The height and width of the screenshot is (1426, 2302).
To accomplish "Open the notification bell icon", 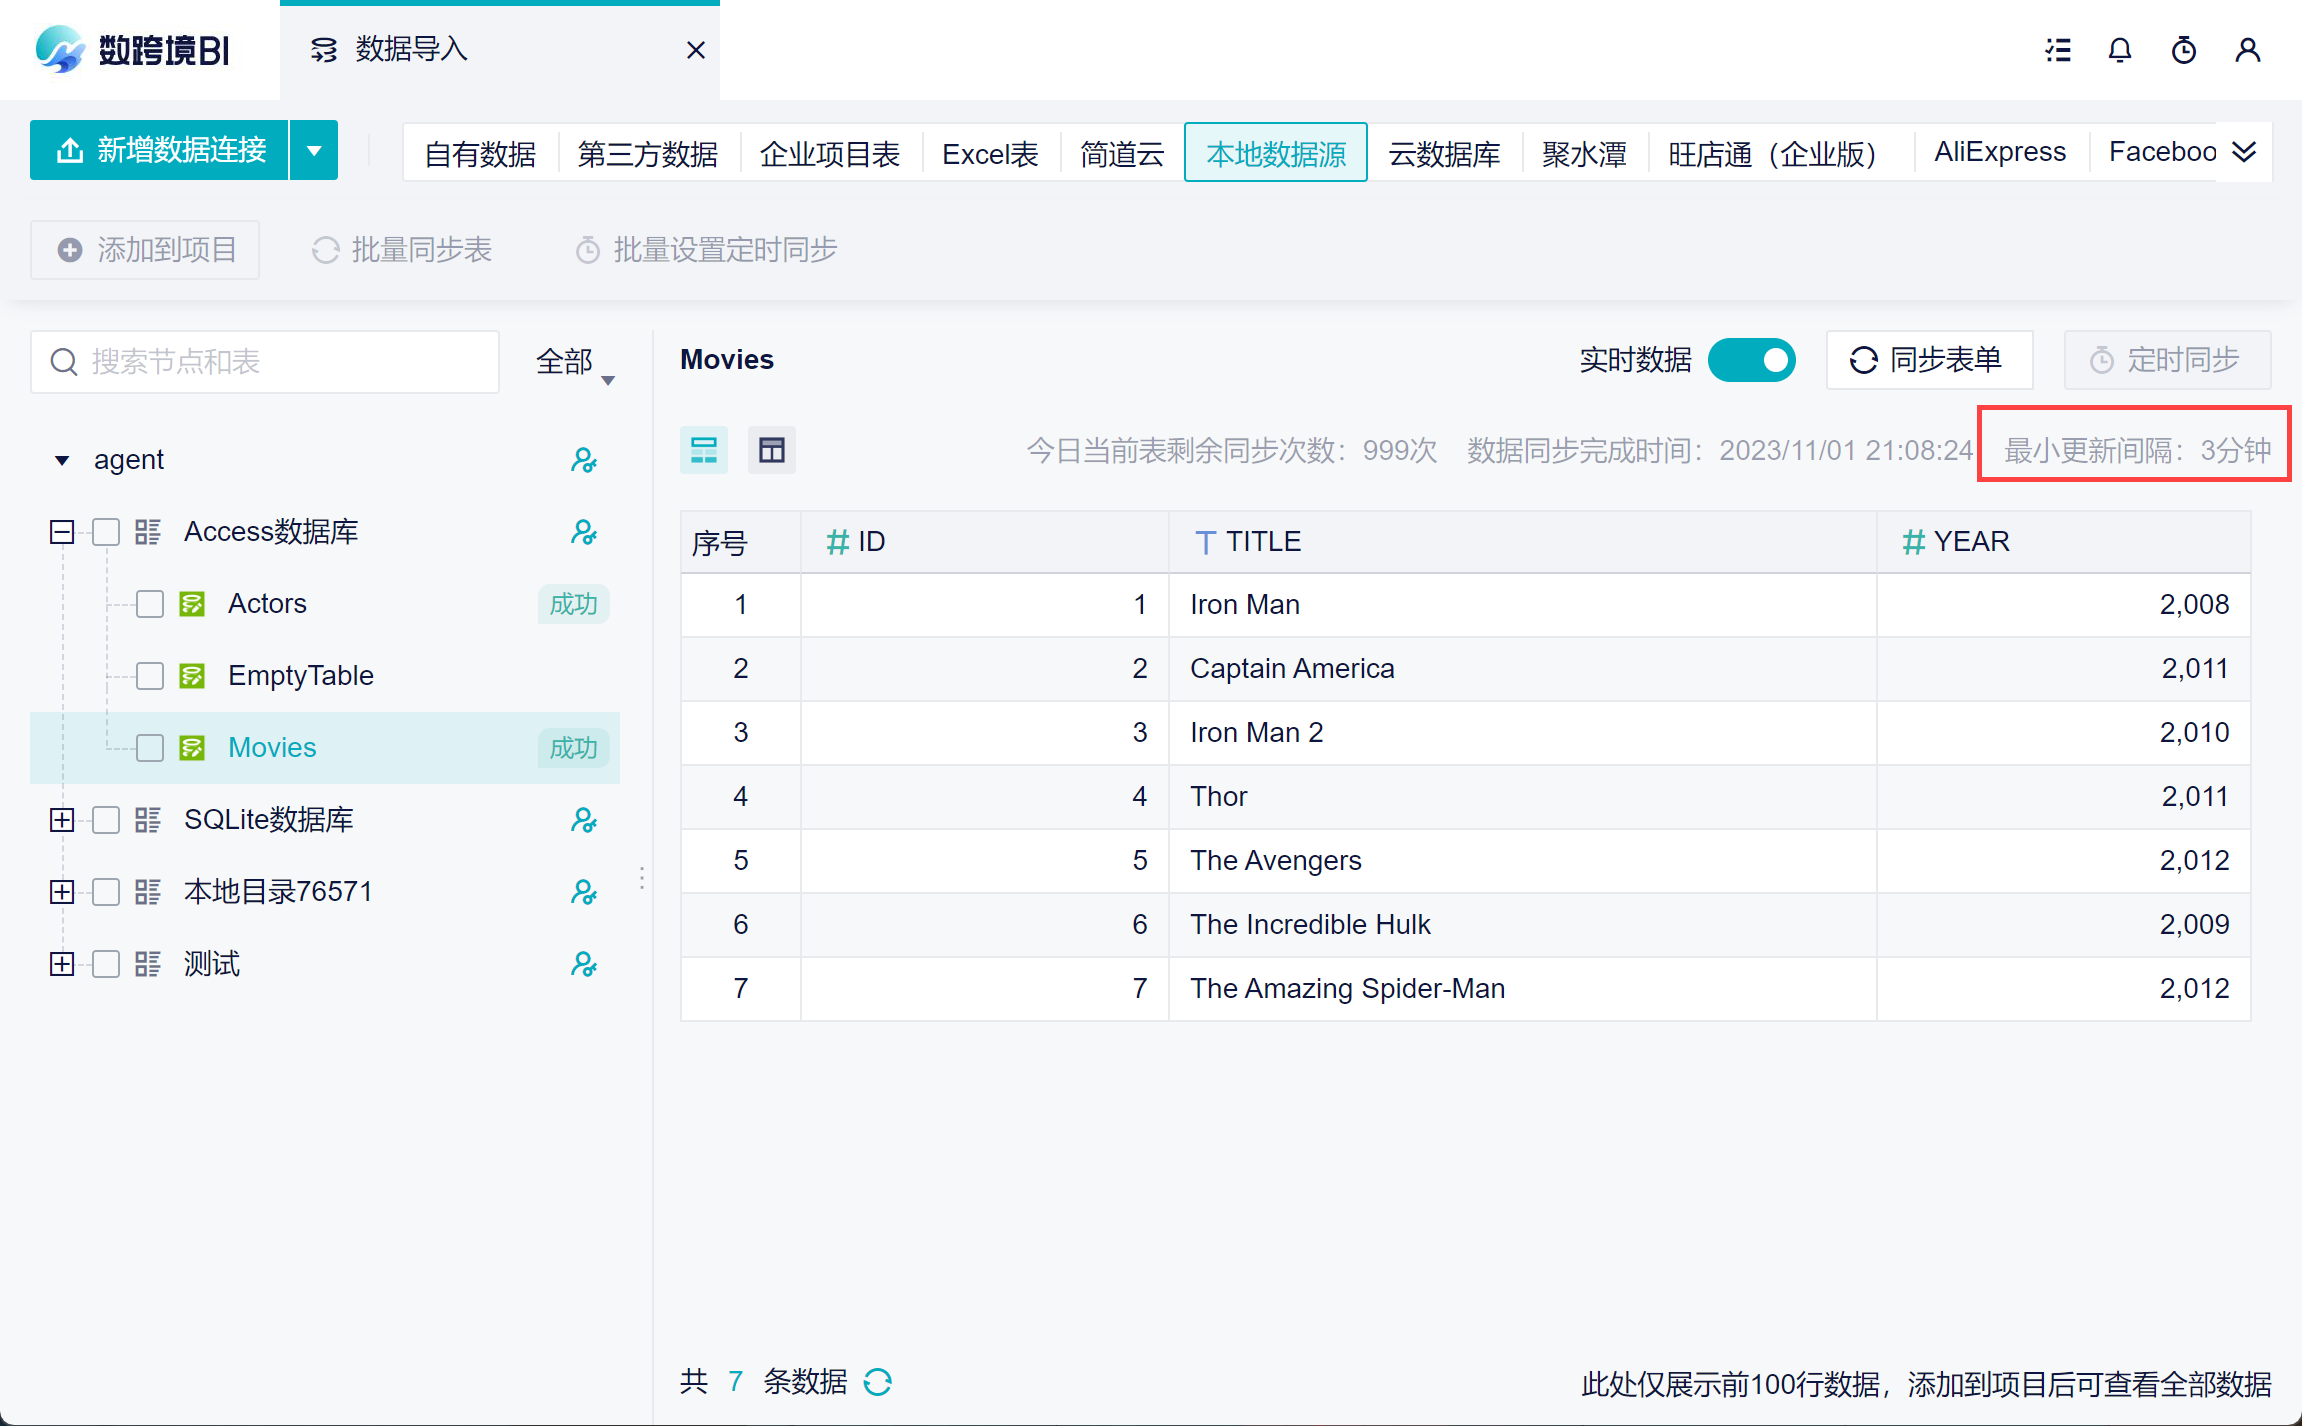I will [x=2119, y=50].
